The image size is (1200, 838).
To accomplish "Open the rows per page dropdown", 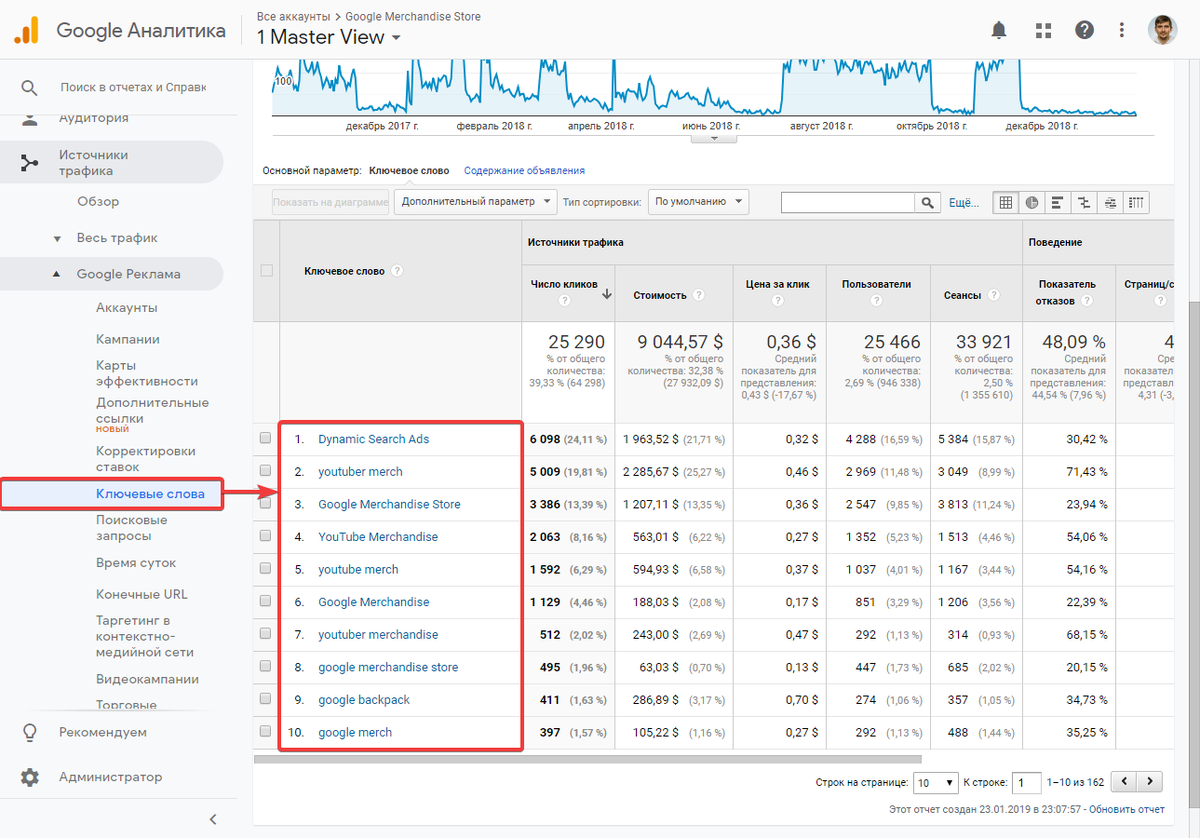I will pos(936,782).
